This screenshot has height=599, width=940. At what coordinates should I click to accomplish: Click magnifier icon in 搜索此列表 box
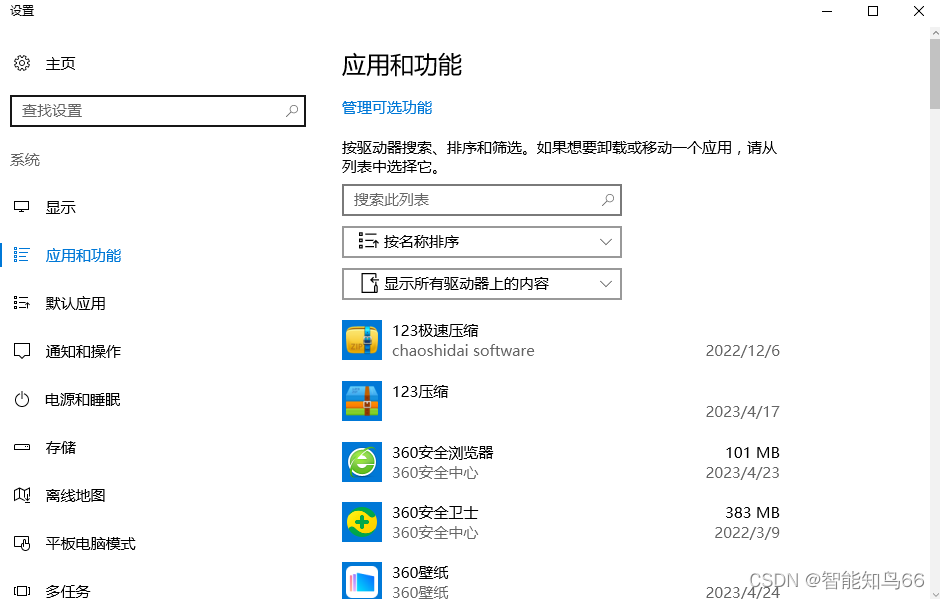click(x=608, y=200)
